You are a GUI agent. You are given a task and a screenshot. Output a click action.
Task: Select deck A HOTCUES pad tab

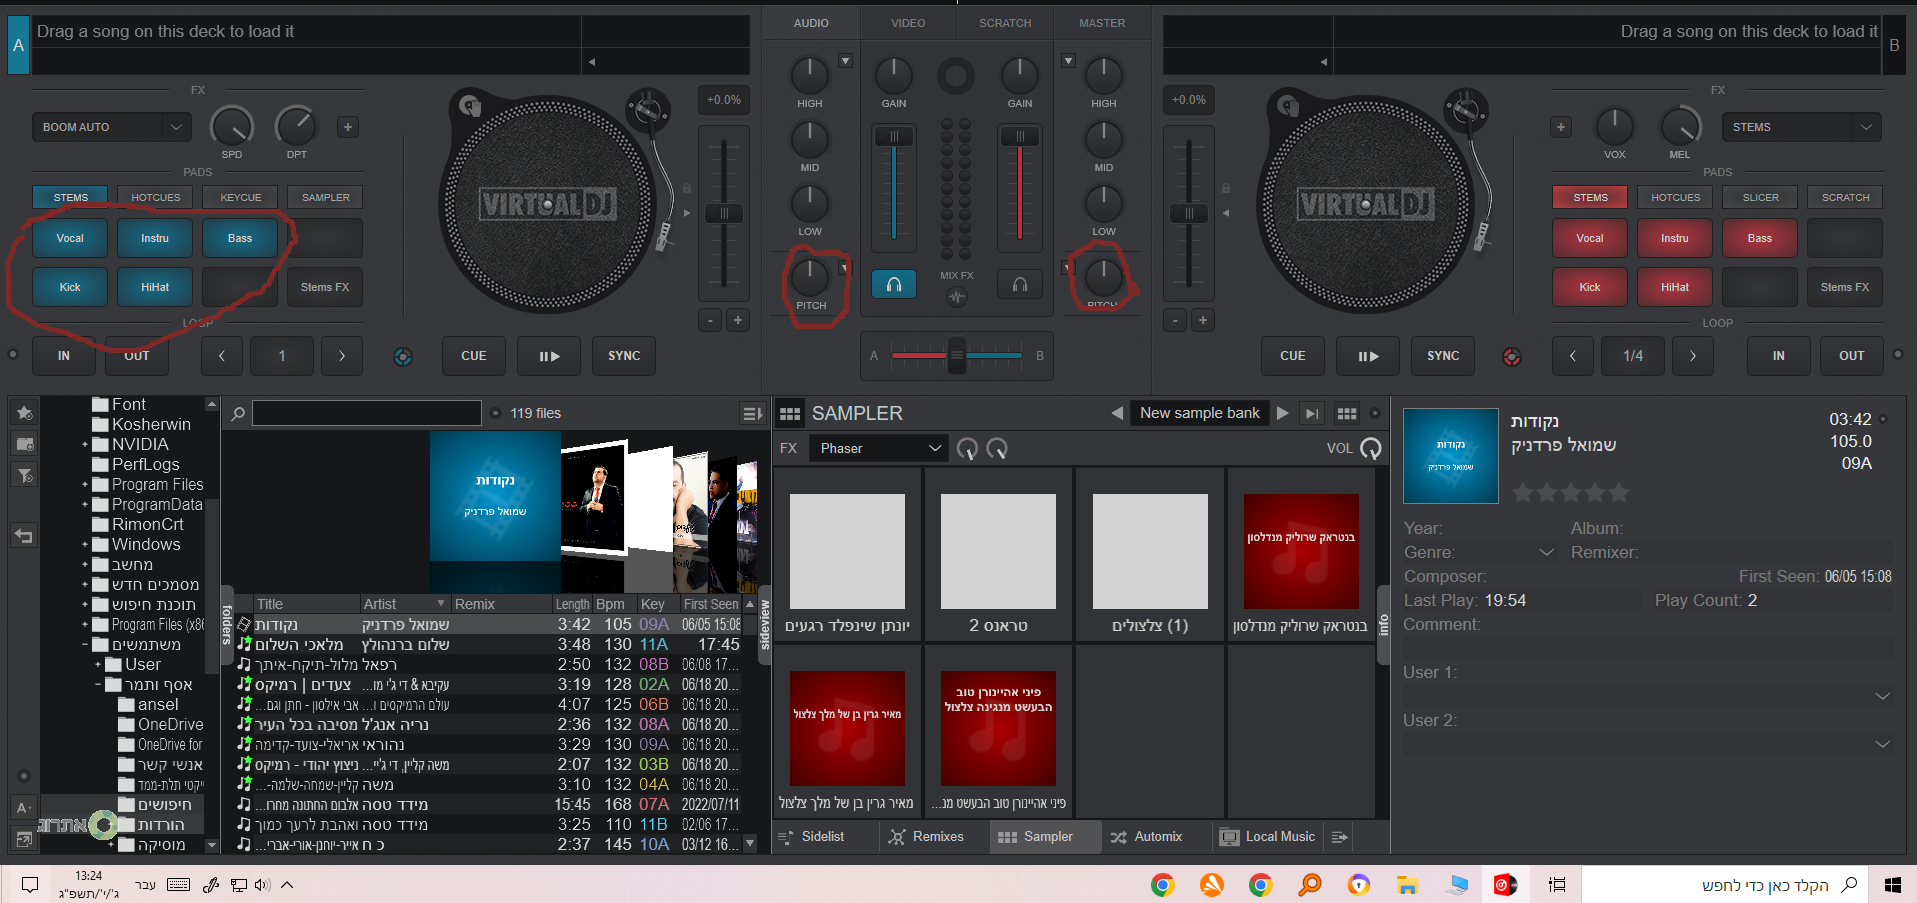(156, 197)
